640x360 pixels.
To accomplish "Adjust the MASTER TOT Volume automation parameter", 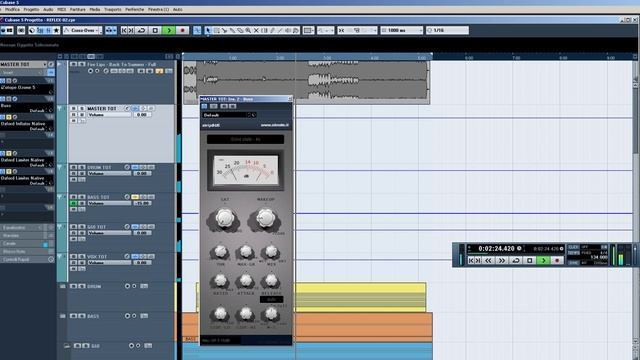I will point(109,115).
